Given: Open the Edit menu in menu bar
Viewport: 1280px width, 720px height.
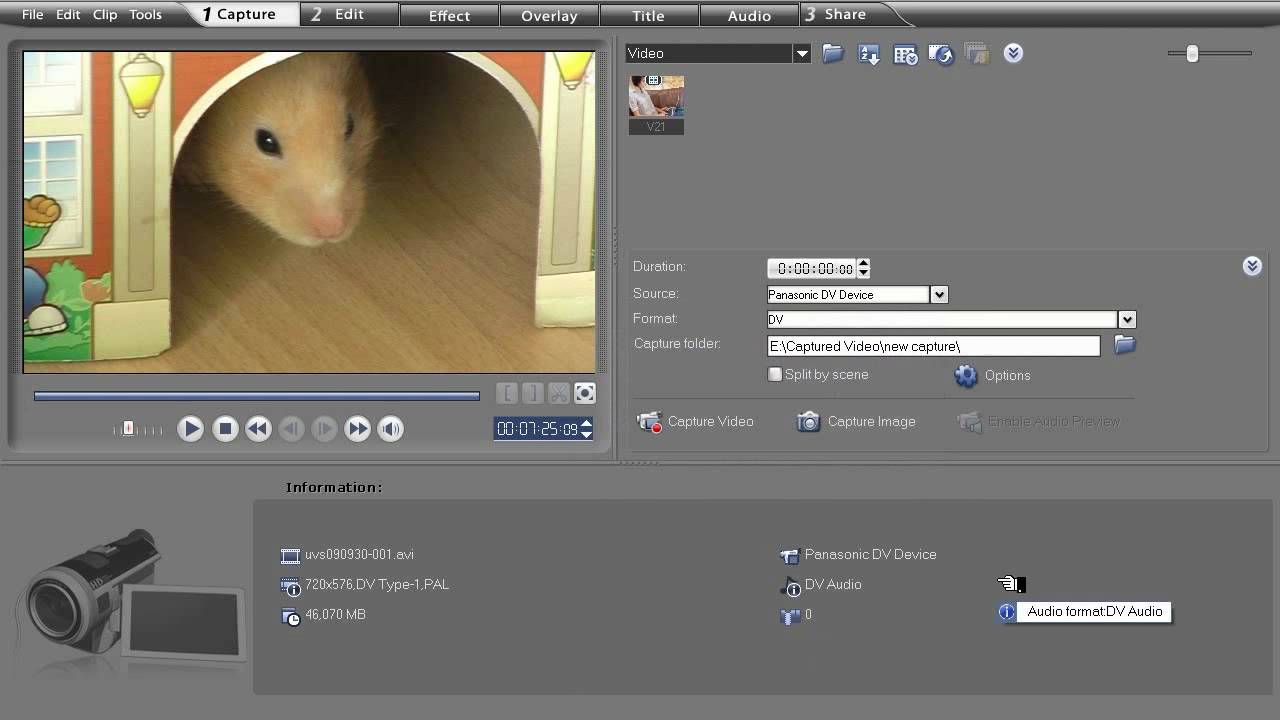Looking at the screenshot, I should (x=68, y=15).
